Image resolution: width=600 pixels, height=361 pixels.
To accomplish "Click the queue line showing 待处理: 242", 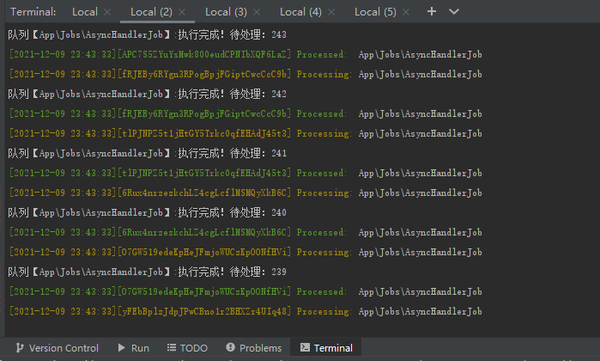I will point(147,94).
